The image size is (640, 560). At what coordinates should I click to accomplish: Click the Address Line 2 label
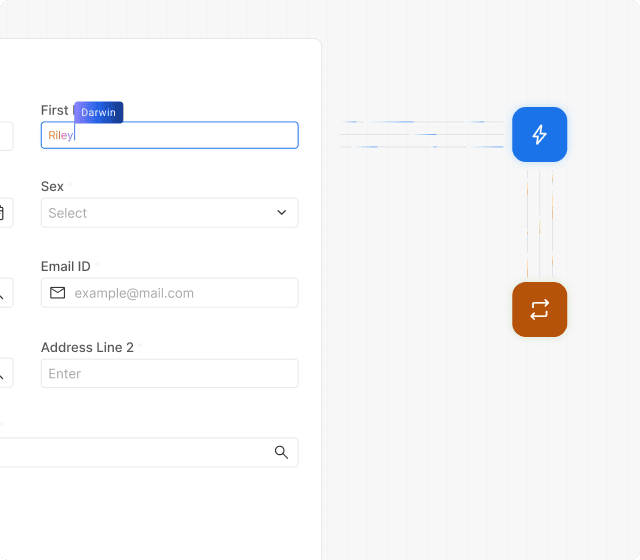coord(87,347)
